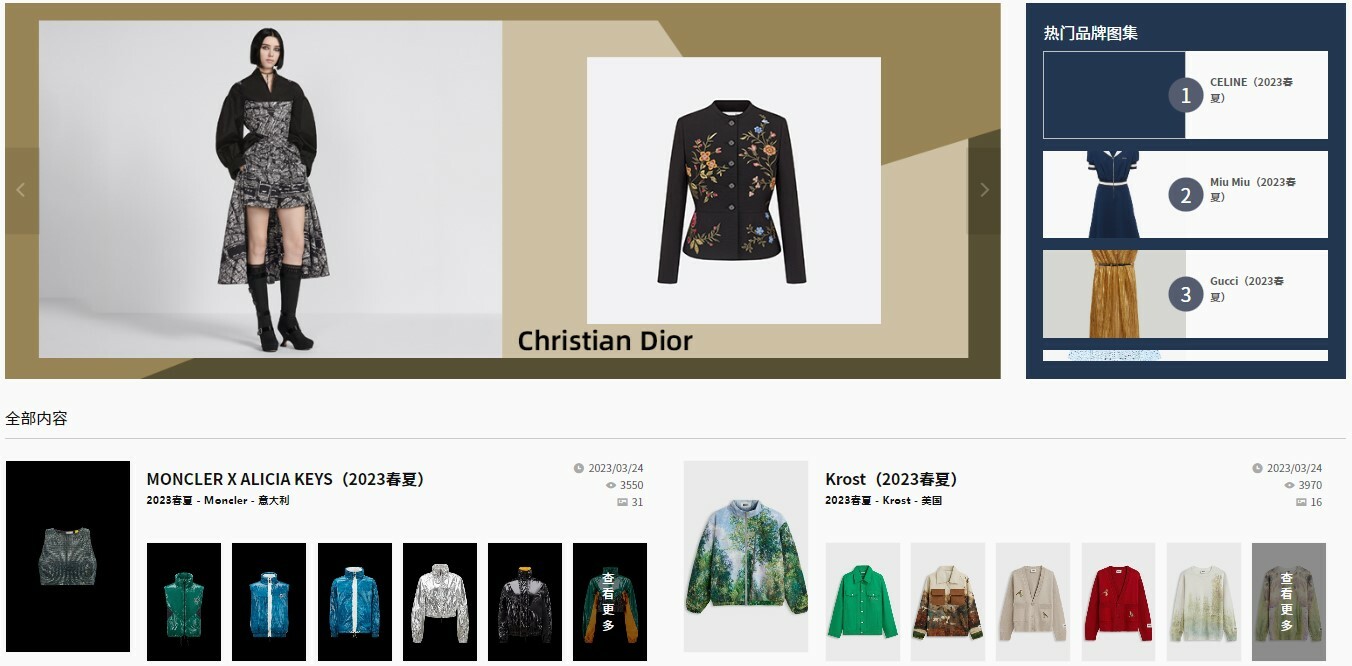This screenshot has width=1352, height=666.
Task: Click image count icon for Krost entry
Action: pos(1301,502)
